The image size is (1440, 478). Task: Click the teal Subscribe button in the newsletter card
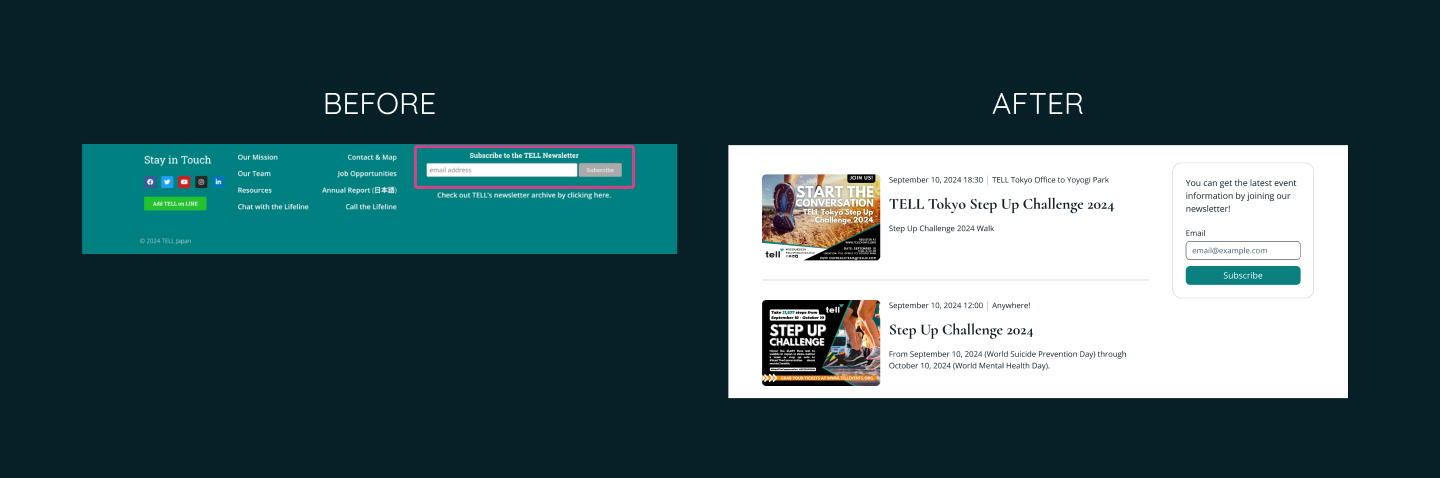1243,275
